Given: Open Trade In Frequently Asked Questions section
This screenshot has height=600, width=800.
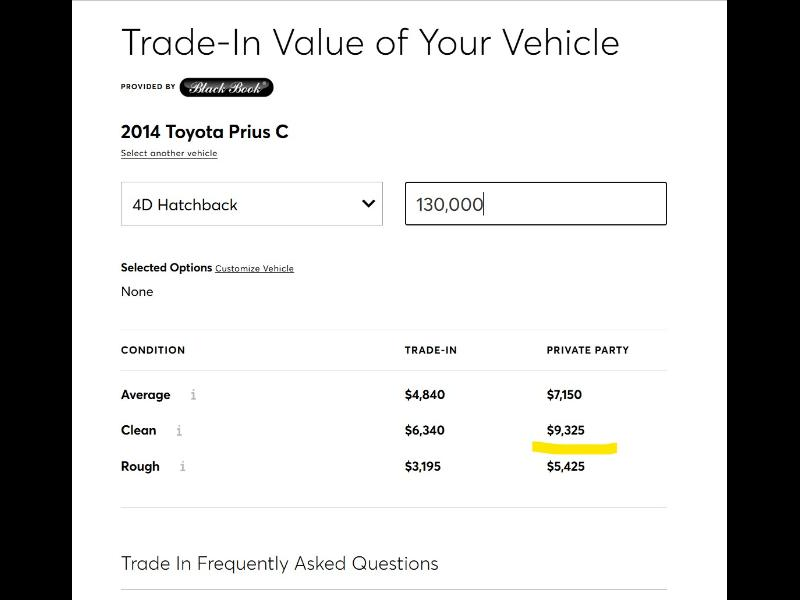Looking at the screenshot, I should pyautogui.click(x=279, y=563).
